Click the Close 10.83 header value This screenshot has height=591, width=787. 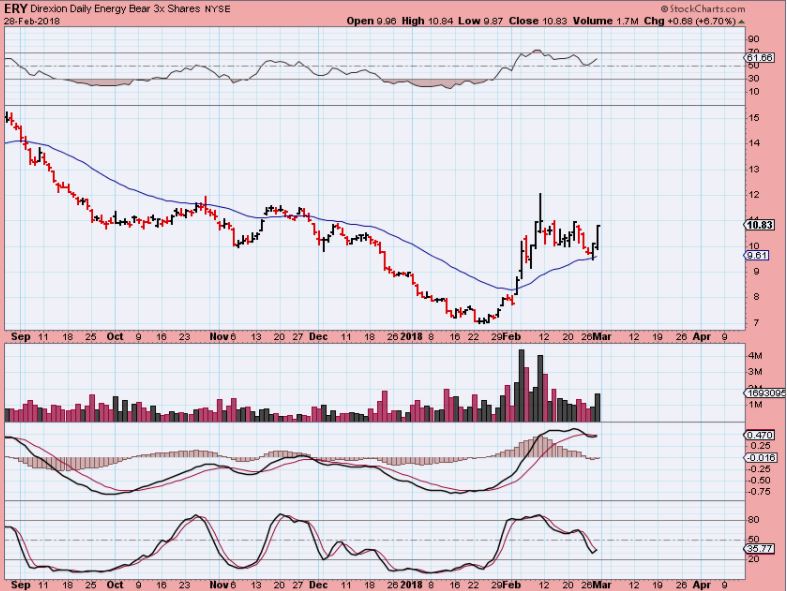click(538, 21)
